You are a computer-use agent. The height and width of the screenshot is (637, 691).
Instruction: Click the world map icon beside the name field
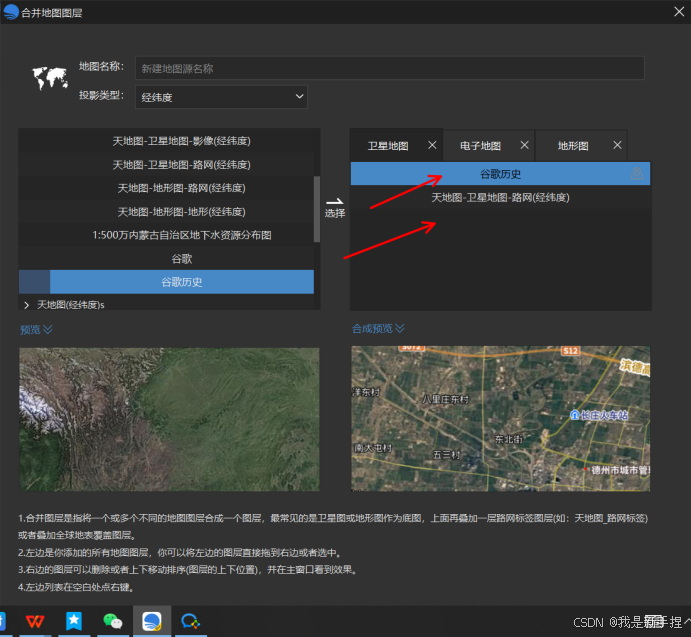coord(50,78)
